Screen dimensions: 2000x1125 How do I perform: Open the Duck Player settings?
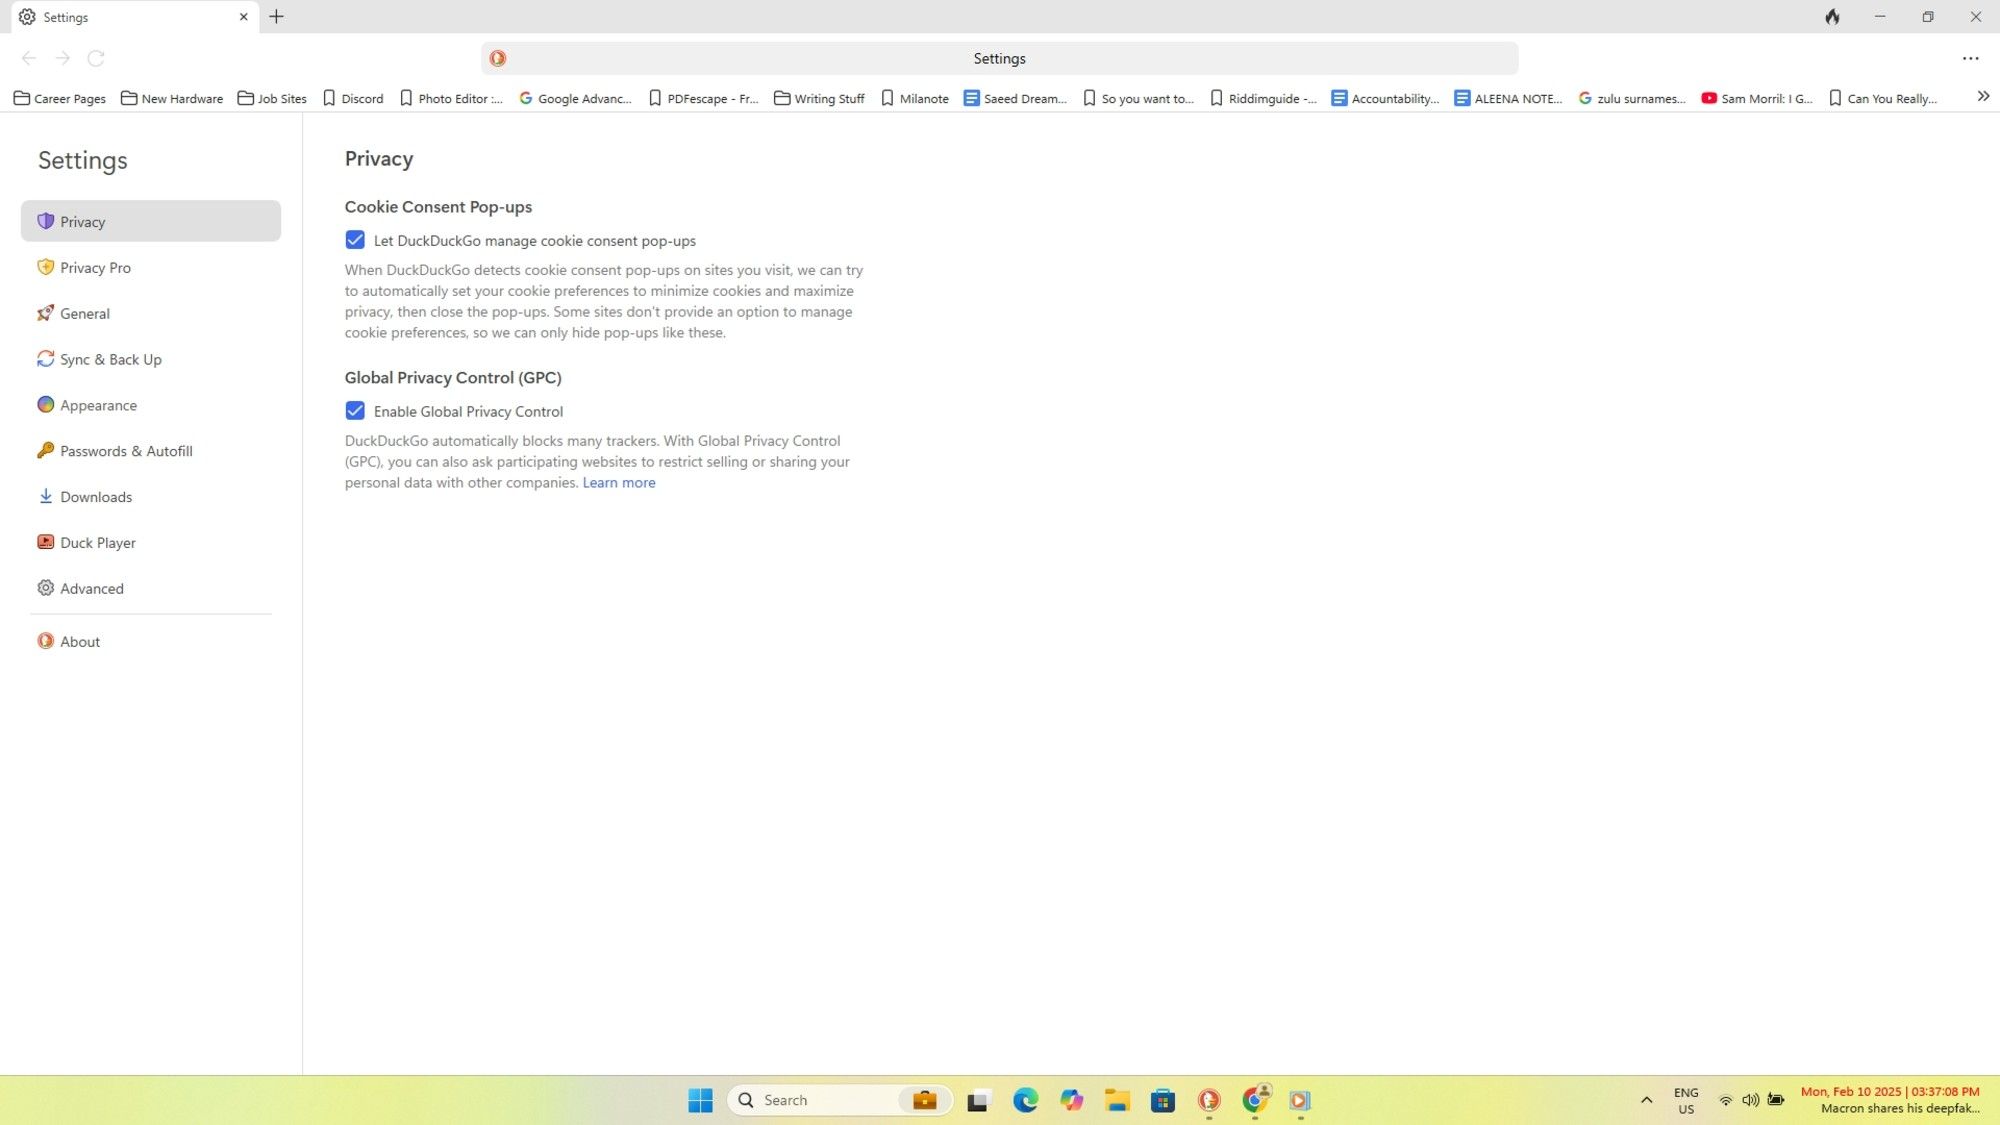[x=97, y=542]
